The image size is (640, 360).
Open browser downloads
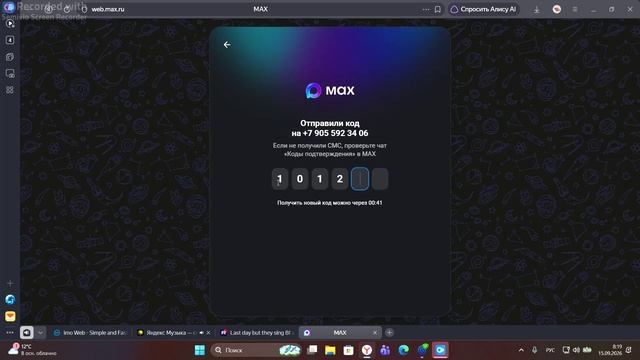coord(537,9)
